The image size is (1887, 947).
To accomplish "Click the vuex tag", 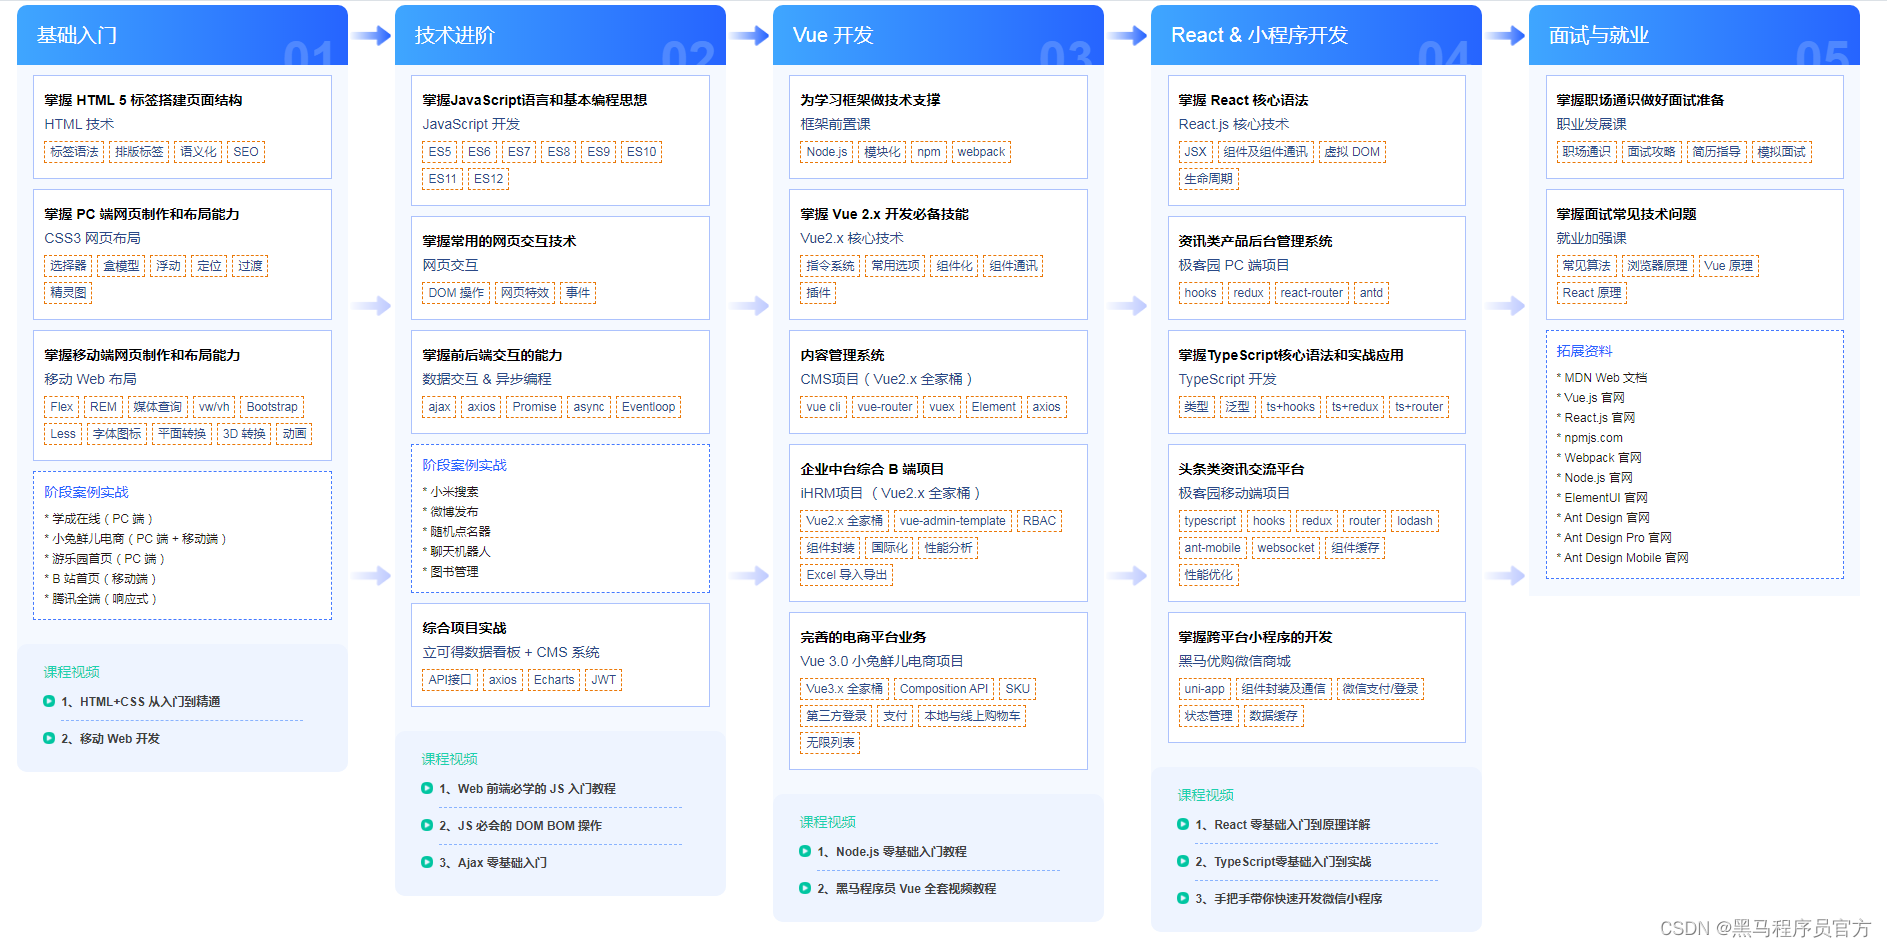I will [941, 407].
